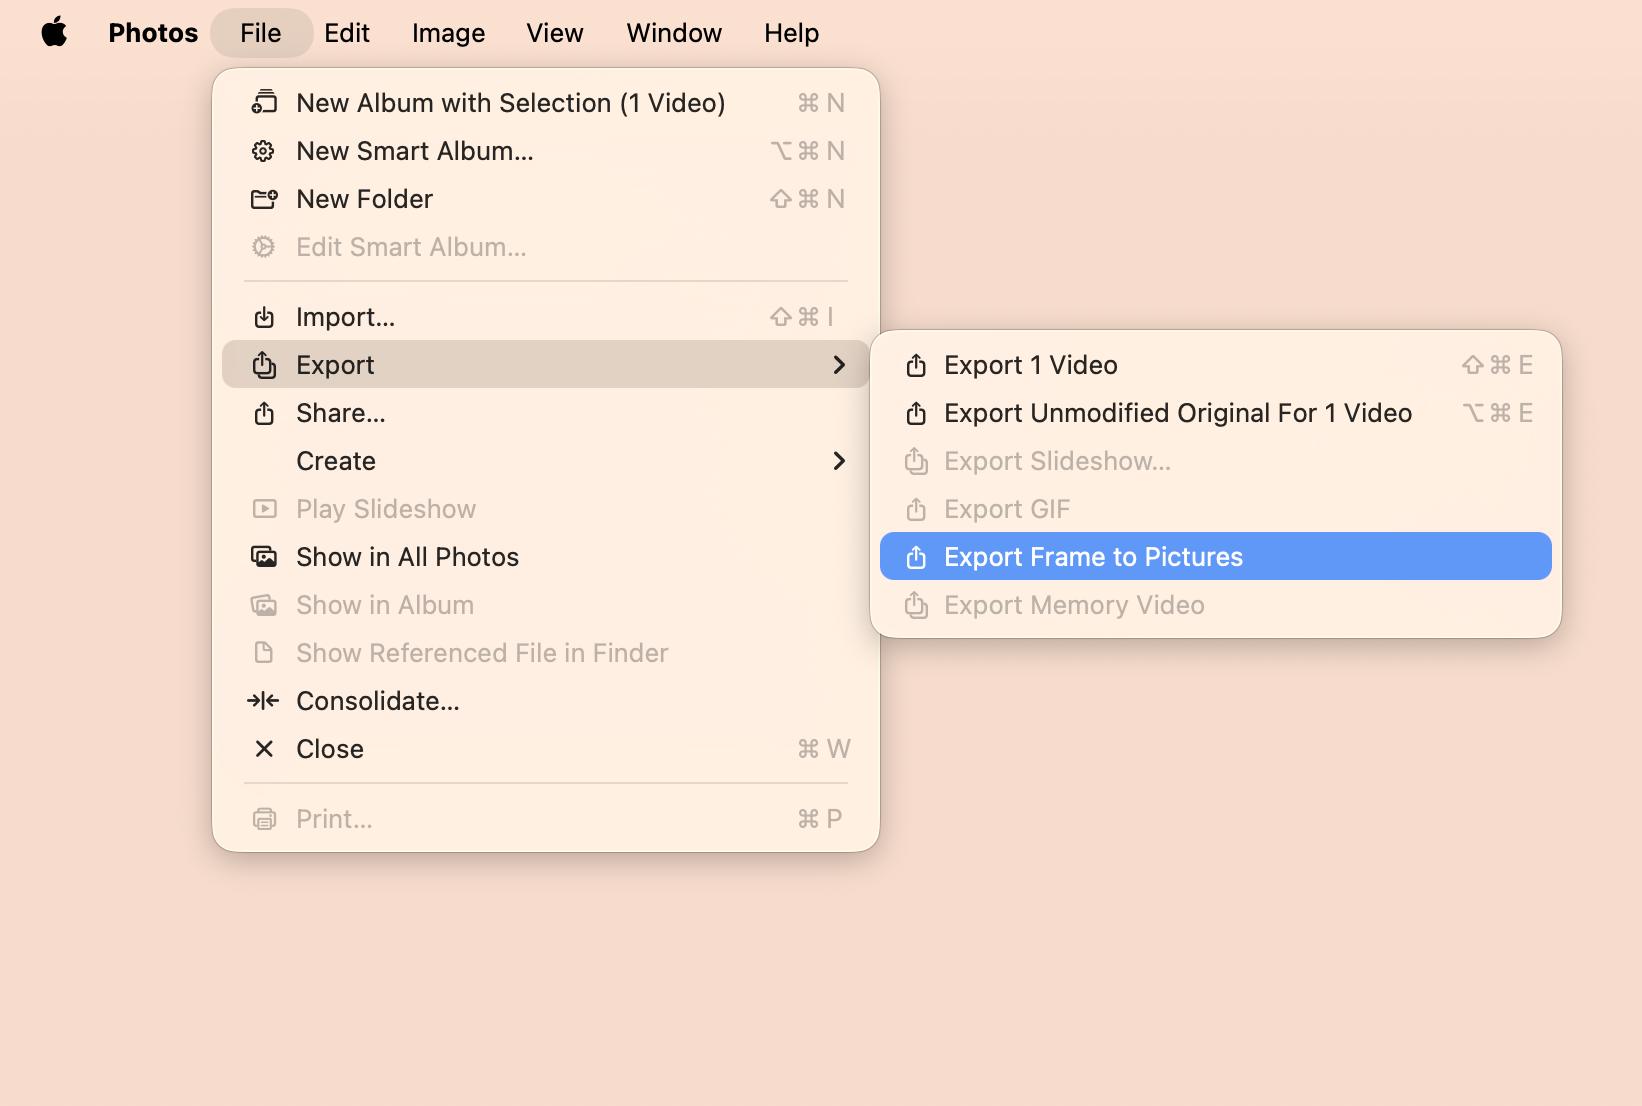Open the Image menu in menu bar

(448, 33)
